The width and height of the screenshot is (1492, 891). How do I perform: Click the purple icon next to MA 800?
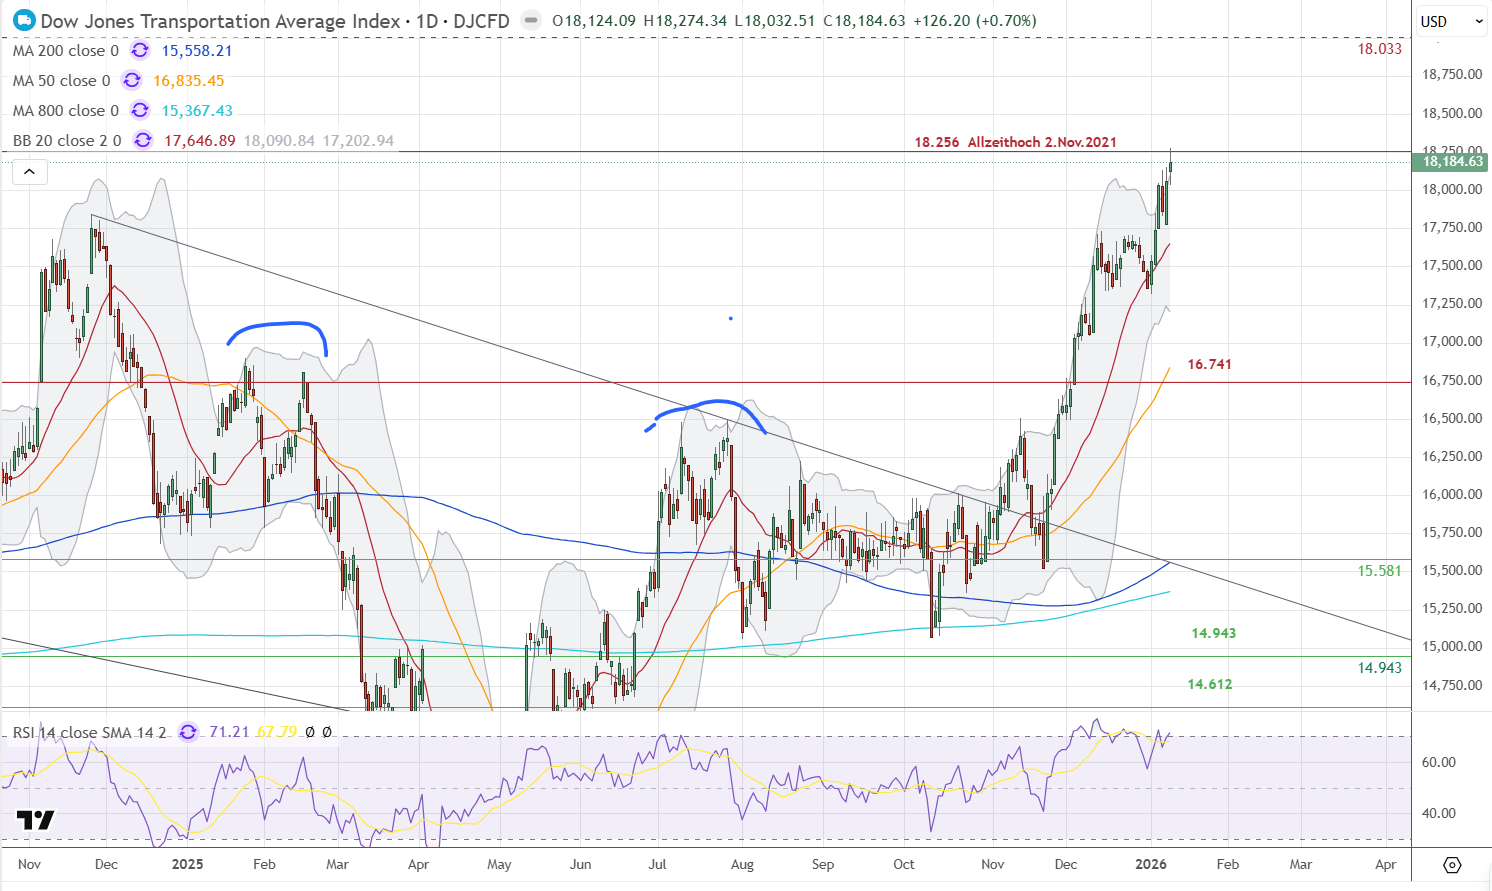click(x=140, y=111)
